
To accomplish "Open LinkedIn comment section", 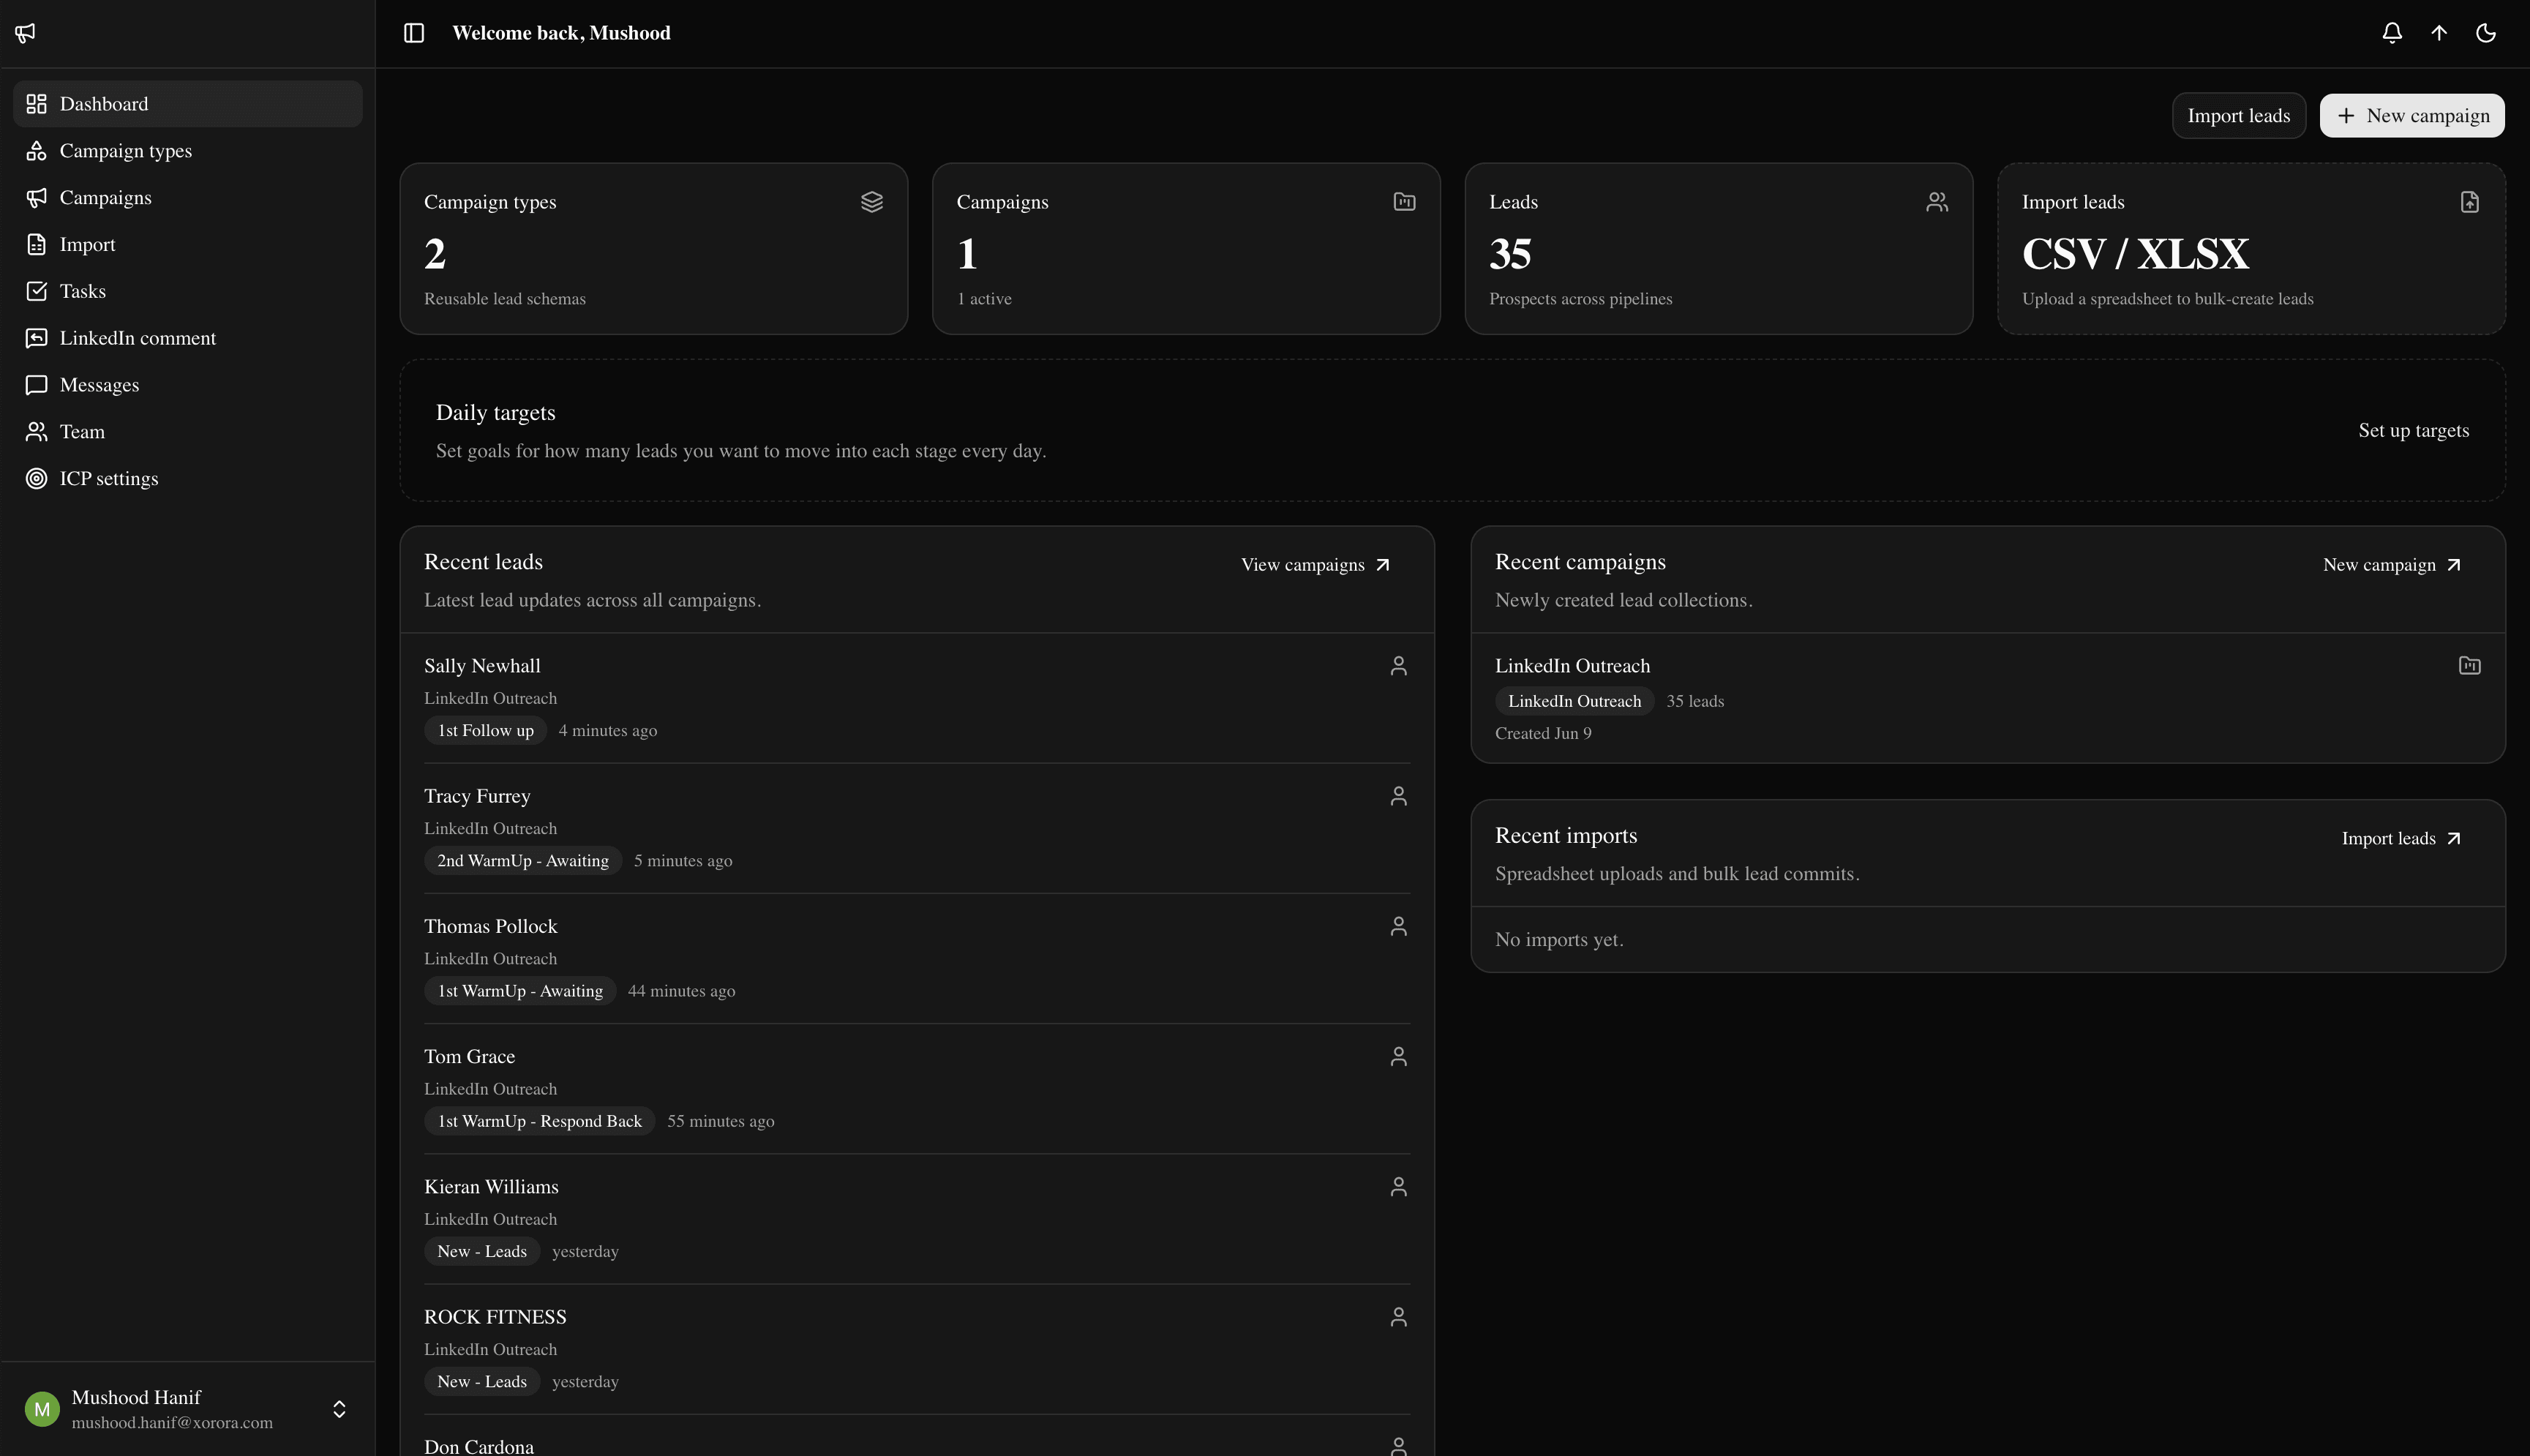I will pyautogui.click(x=188, y=338).
